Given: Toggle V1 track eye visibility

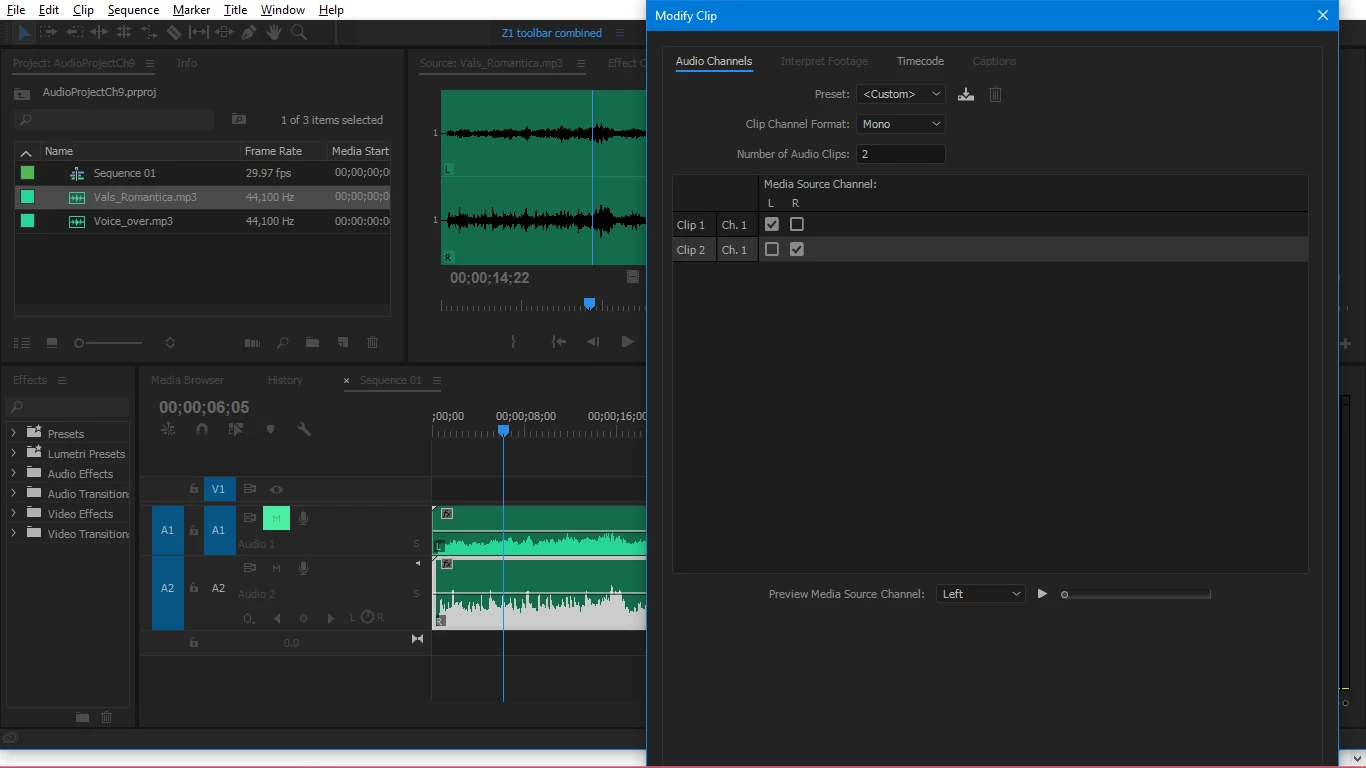Looking at the screenshot, I should [276, 489].
